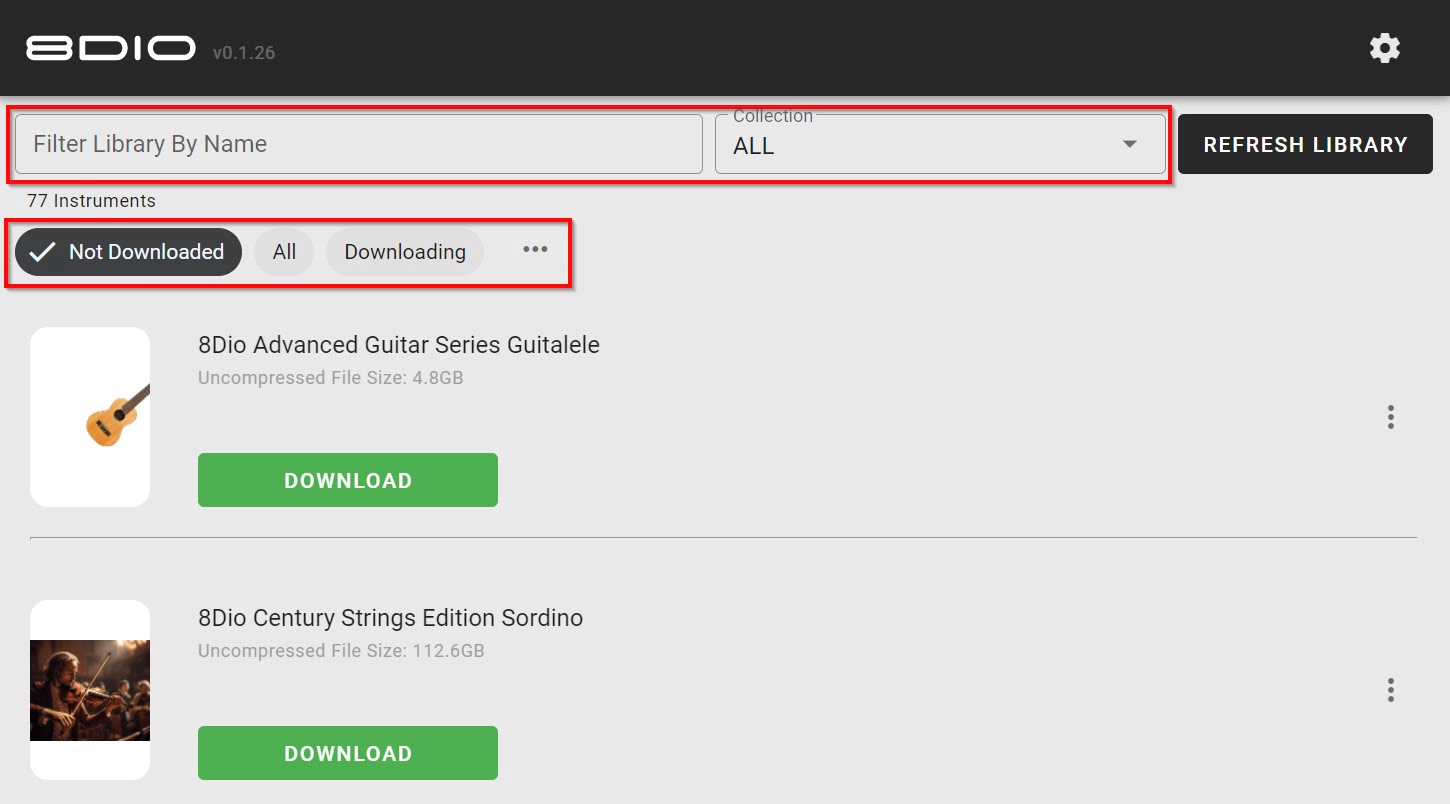The width and height of the screenshot is (1450, 804).
Task: Show more filter chips via ellipsis
Action: [x=535, y=250]
